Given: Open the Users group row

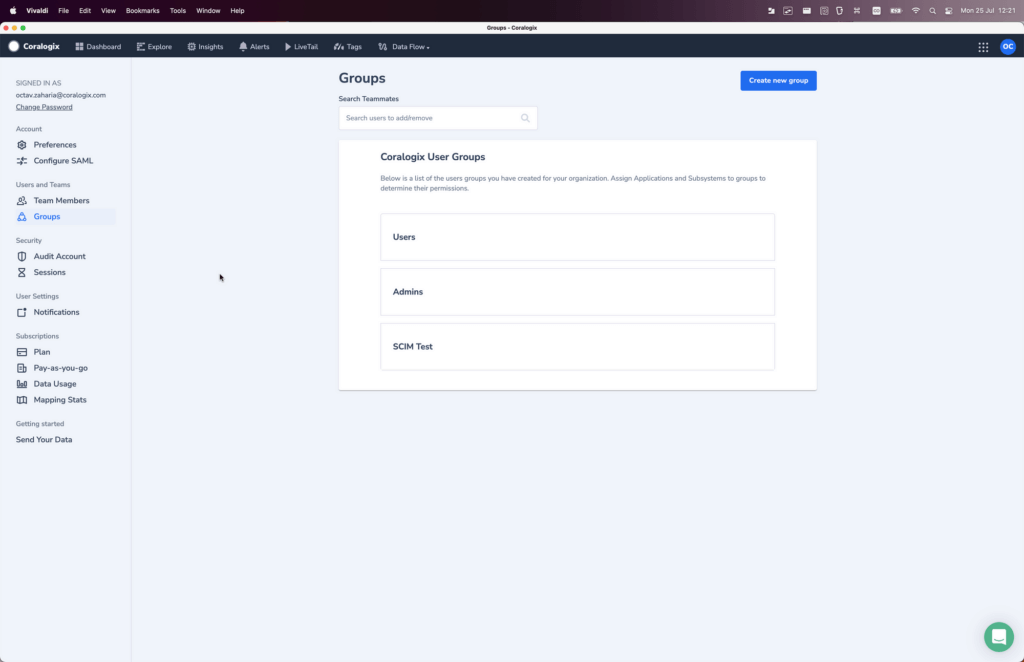Looking at the screenshot, I should pyautogui.click(x=577, y=237).
